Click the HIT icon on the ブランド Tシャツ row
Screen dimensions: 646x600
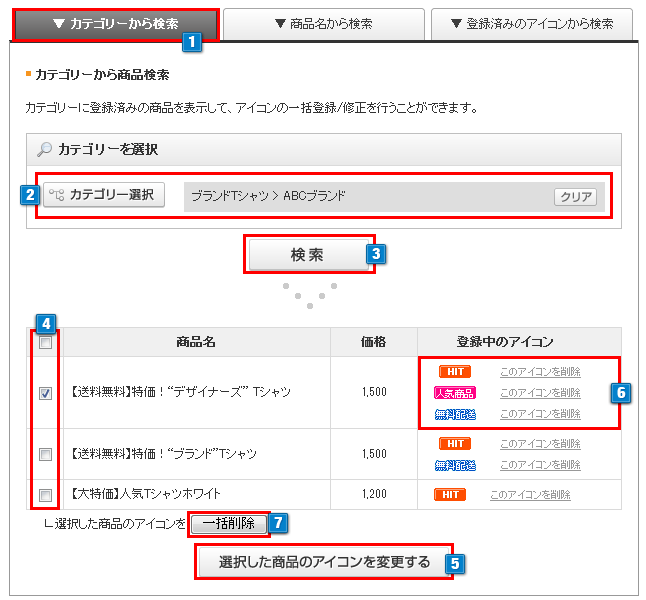coord(455,444)
